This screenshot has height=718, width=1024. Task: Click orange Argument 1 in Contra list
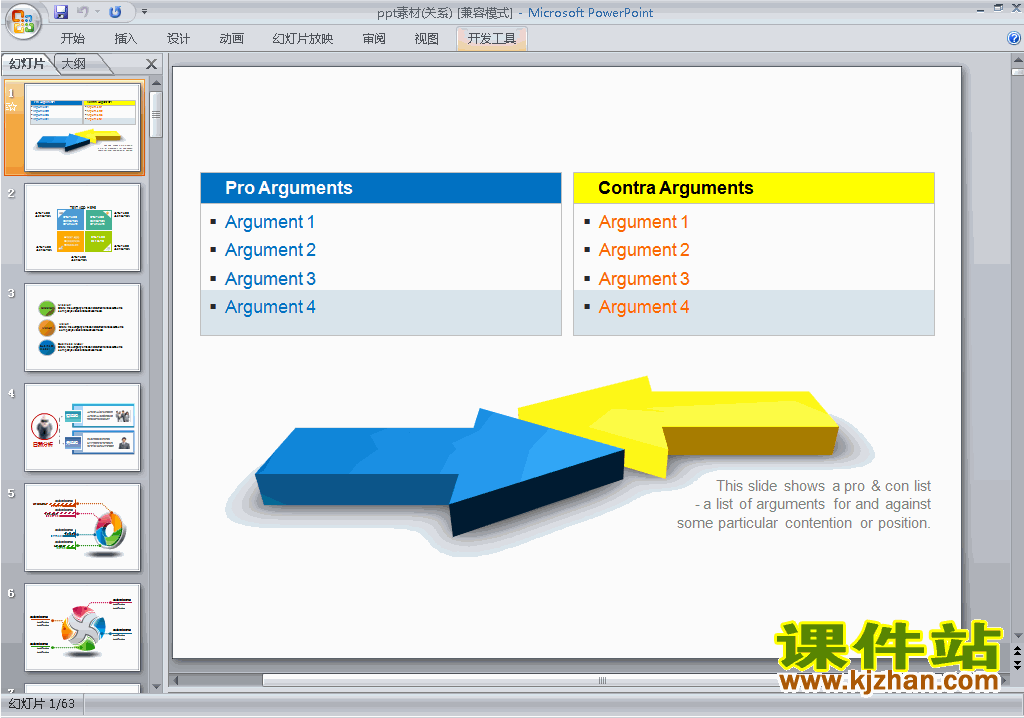643,222
